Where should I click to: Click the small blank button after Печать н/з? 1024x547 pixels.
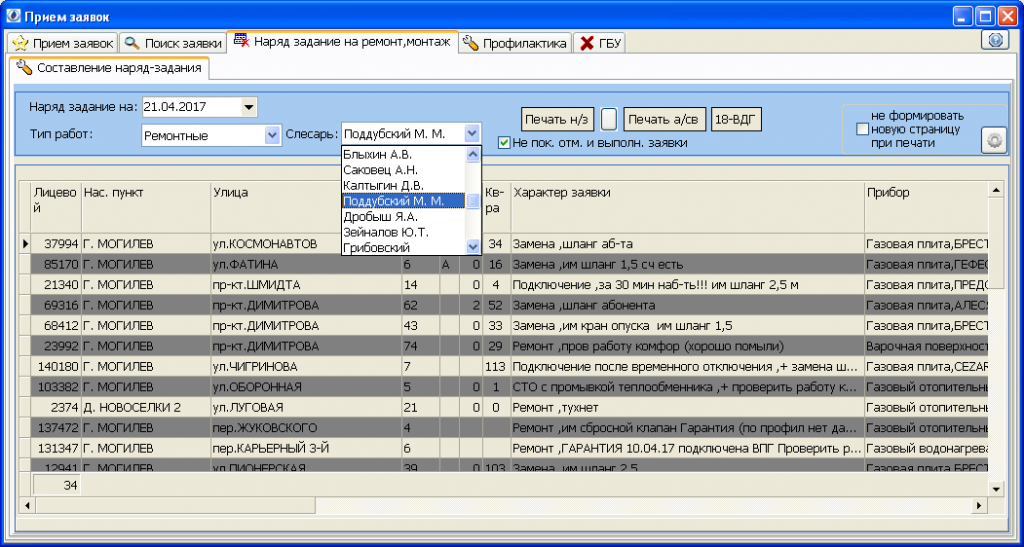point(609,119)
